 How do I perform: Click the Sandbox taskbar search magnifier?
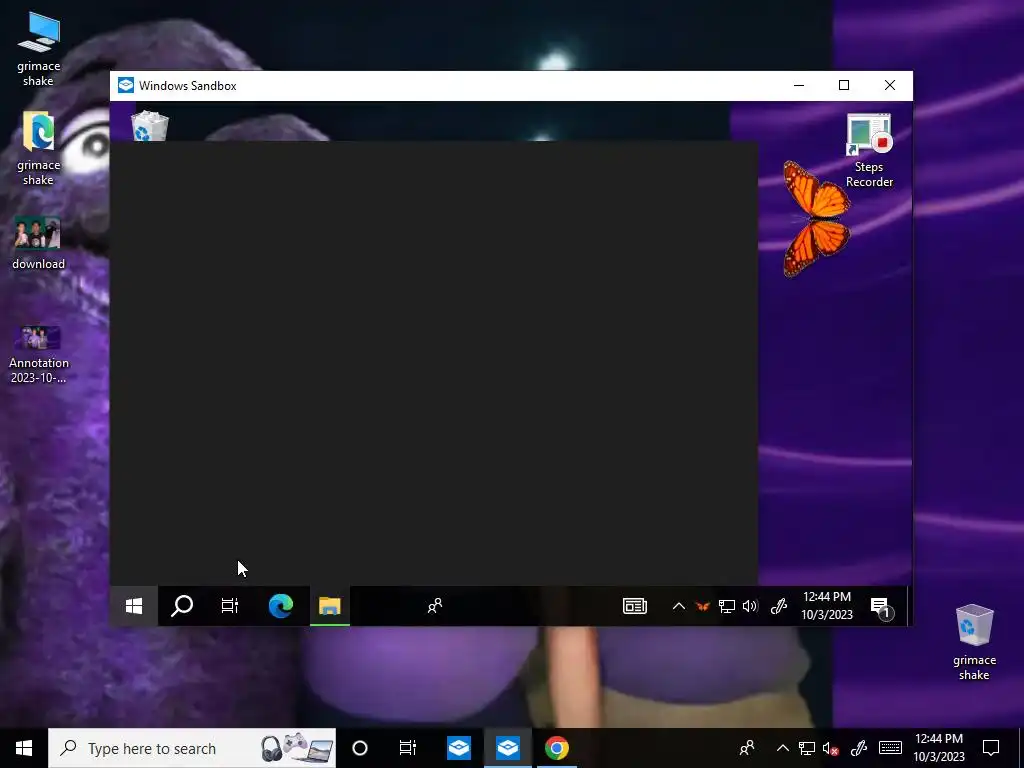click(182, 606)
